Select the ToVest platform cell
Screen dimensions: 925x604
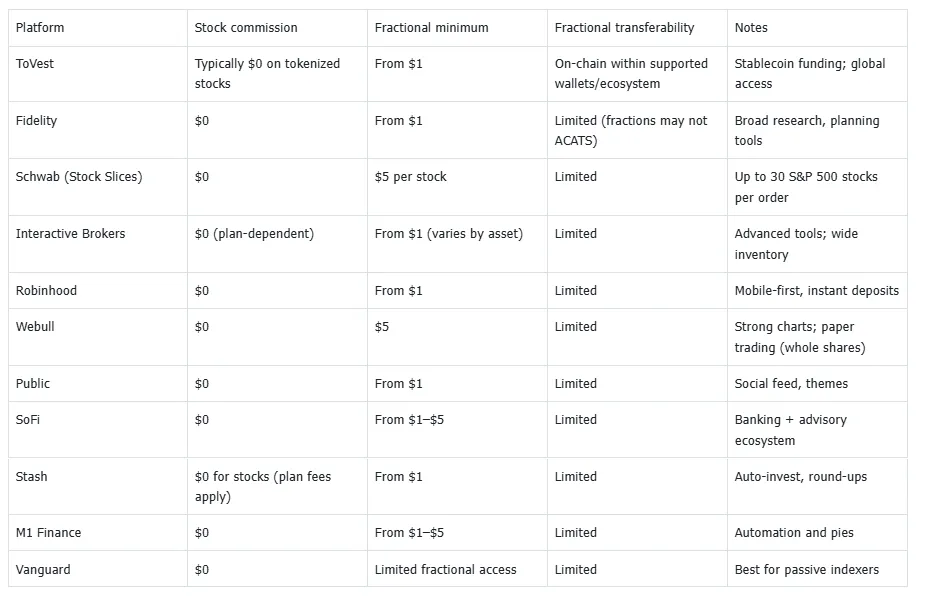pyautogui.click(x=37, y=64)
